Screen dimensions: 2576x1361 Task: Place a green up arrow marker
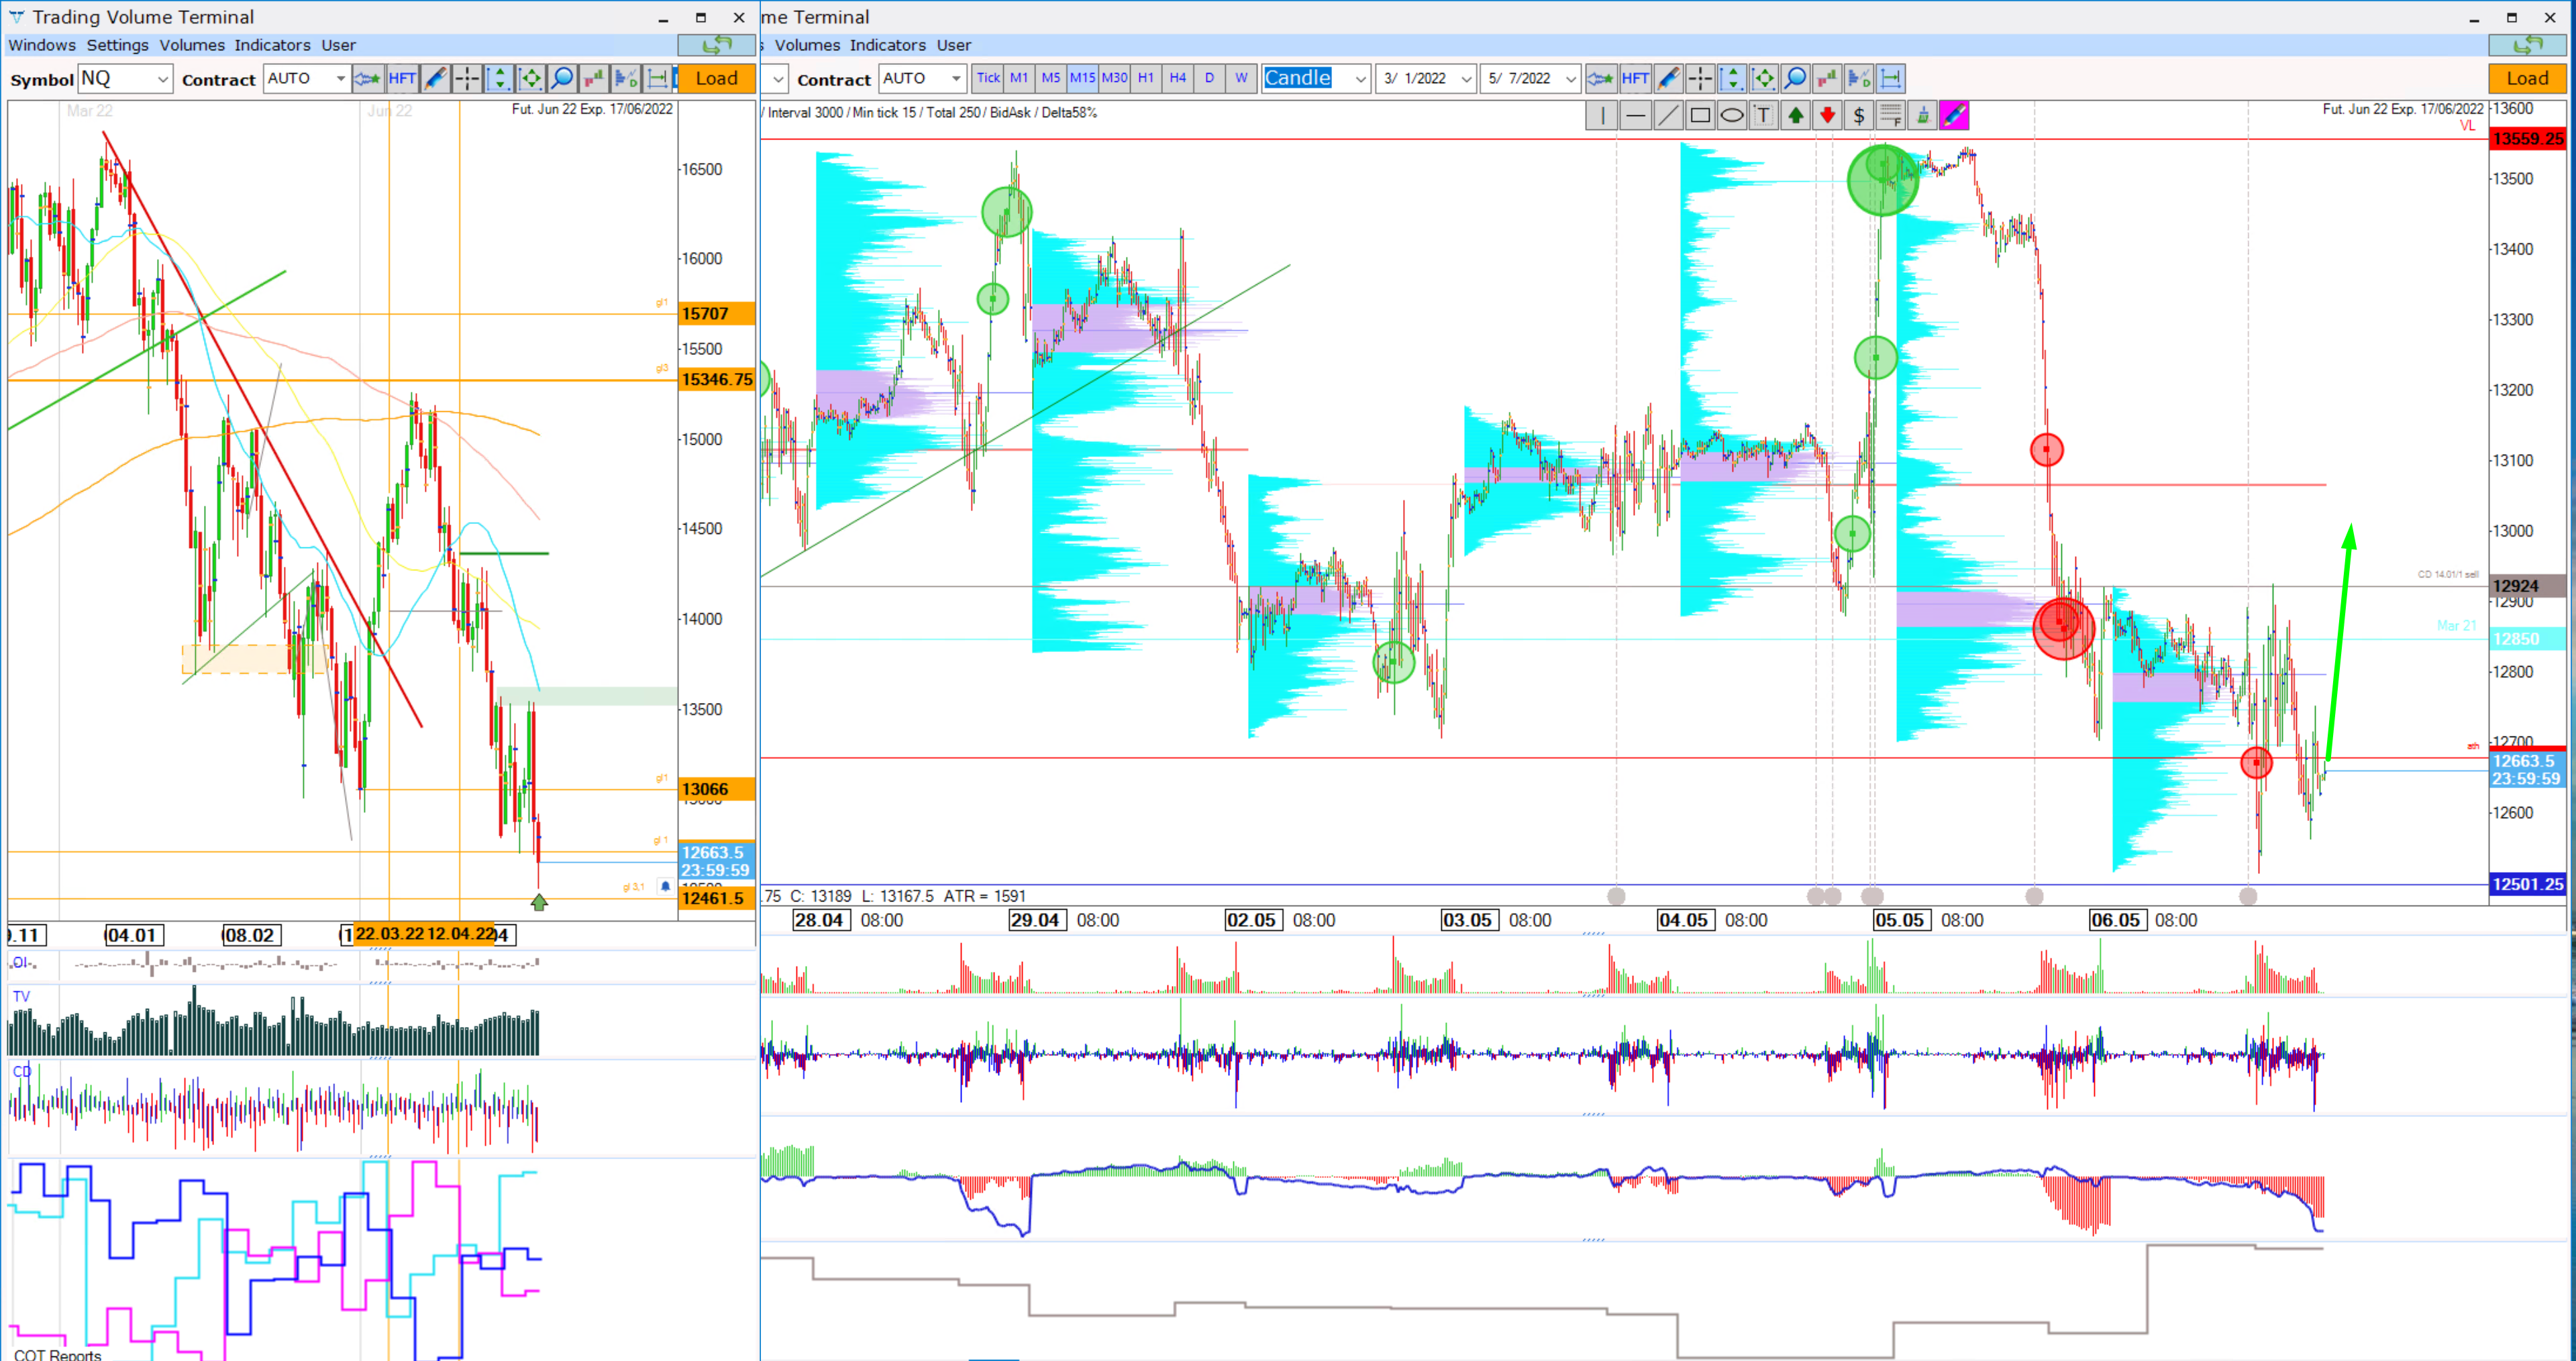[1795, 116]
